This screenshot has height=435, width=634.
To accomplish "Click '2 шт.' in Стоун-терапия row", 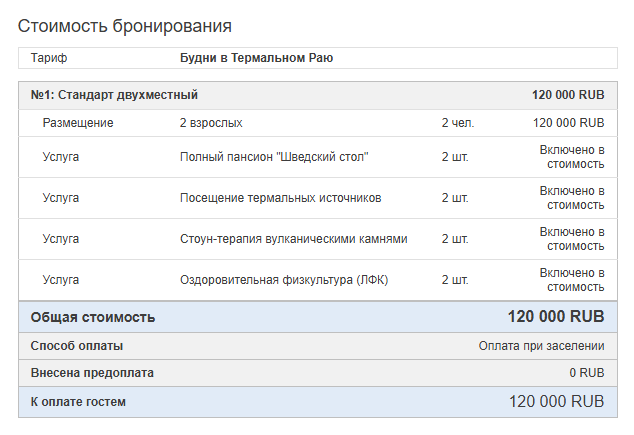I will pyautogui.click(x=455, y=239).
